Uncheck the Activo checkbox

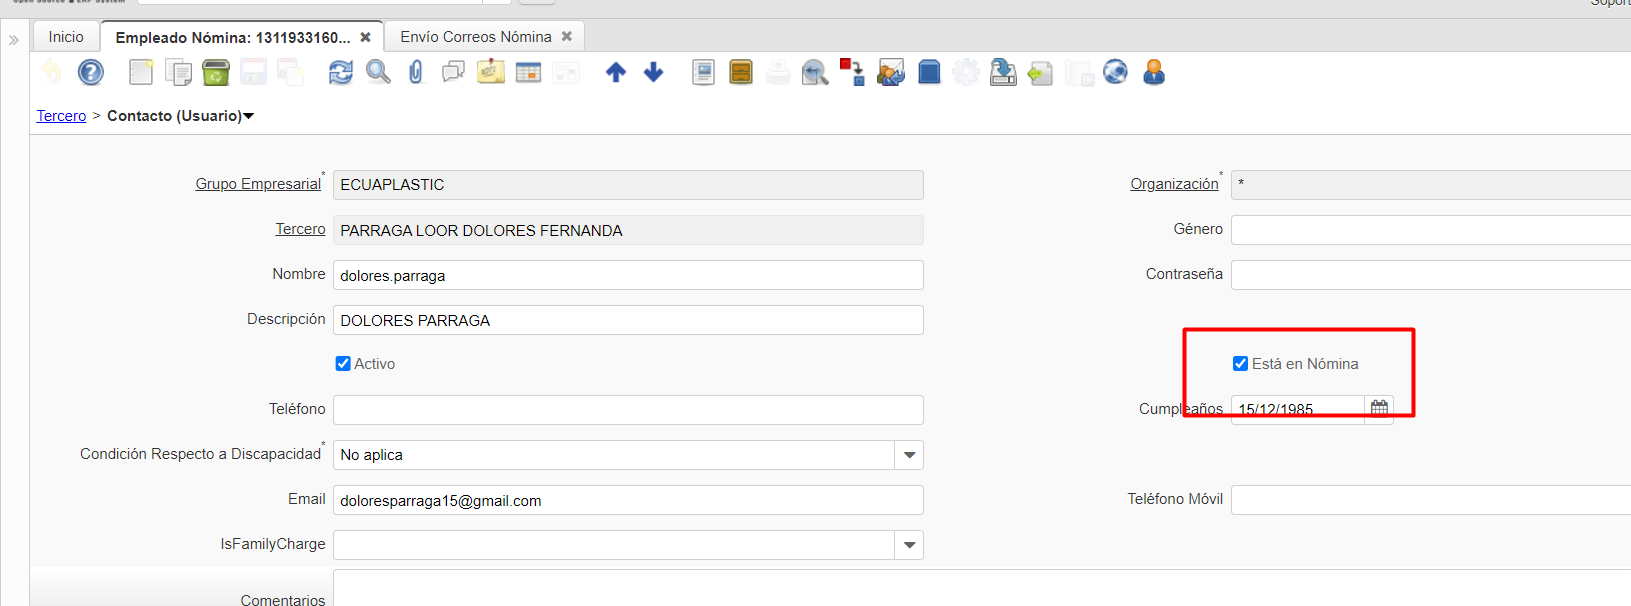pyautogui.click(x=343, y=364)
